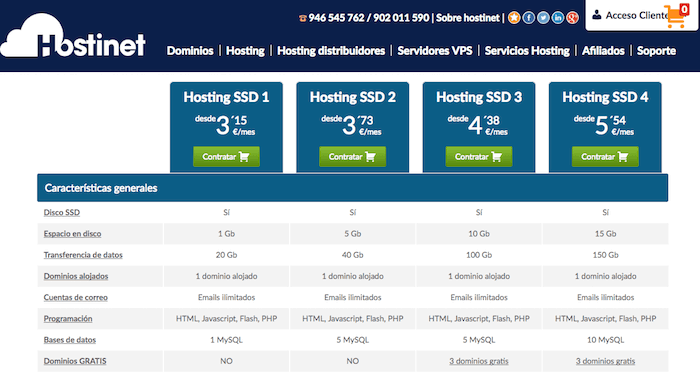Click the Hosting SSD 2 title
Viewport: 700px width, 373px height.
[x=353, y=97]
